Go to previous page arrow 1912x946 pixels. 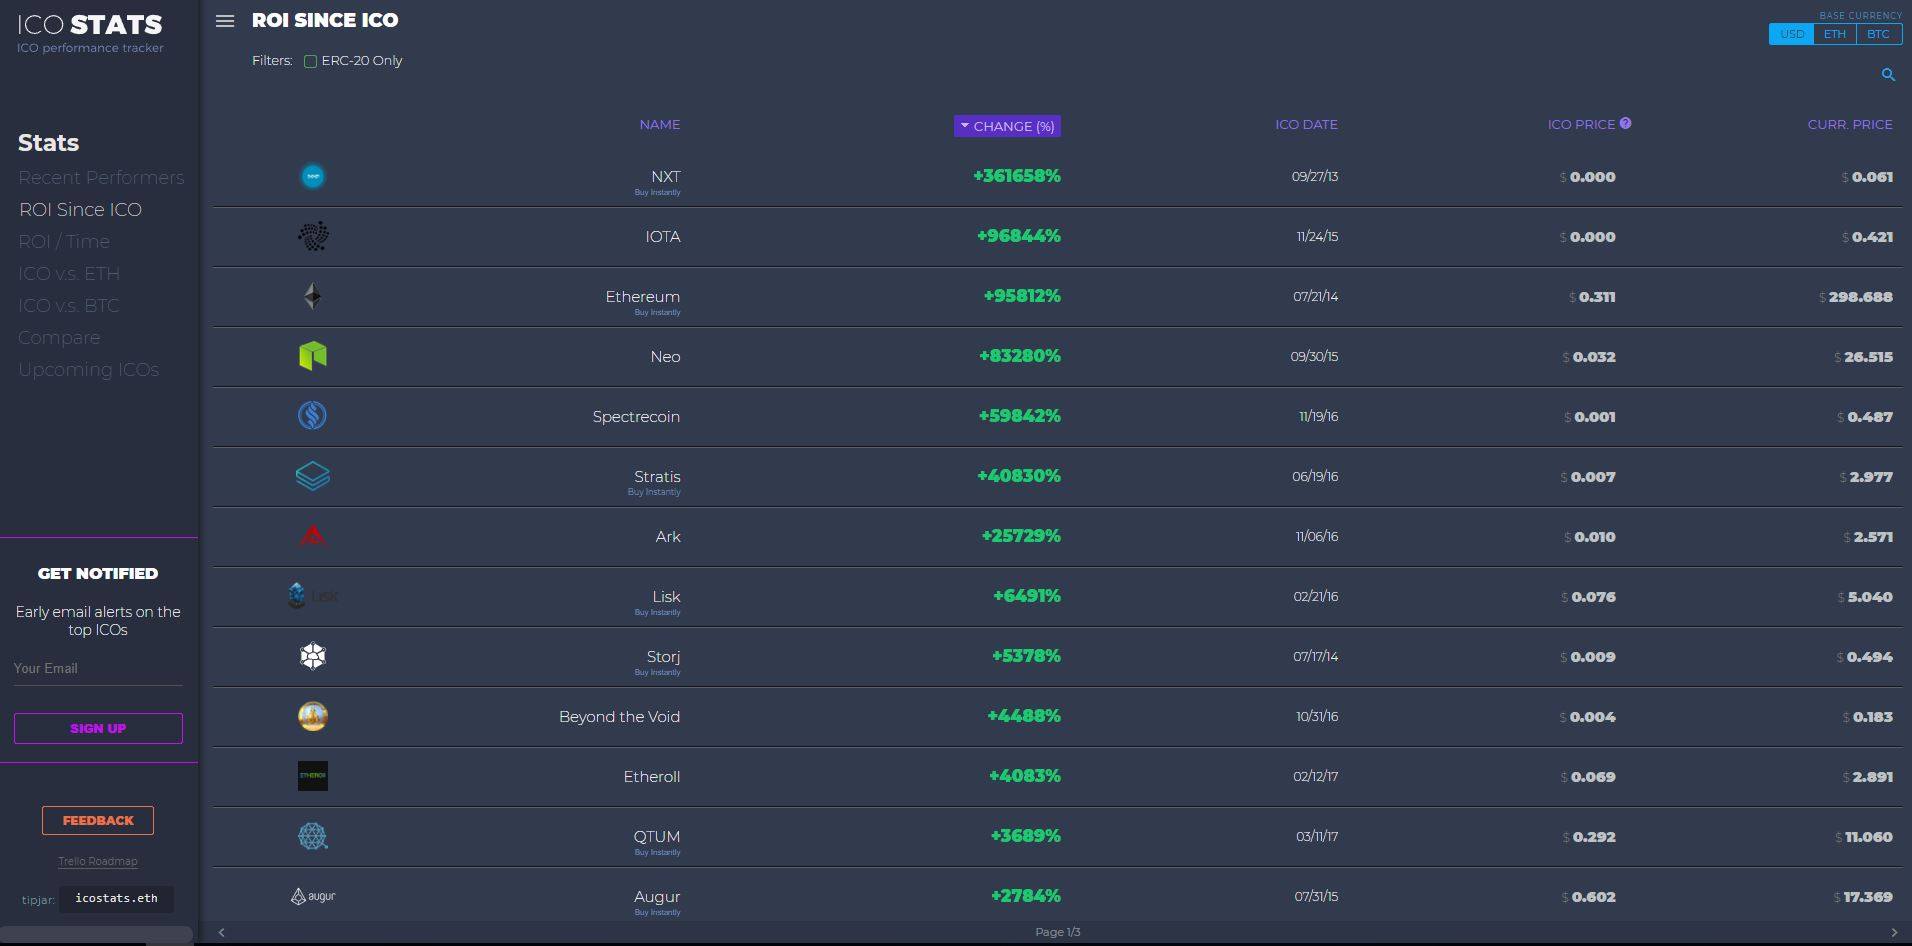pos(222,932)
